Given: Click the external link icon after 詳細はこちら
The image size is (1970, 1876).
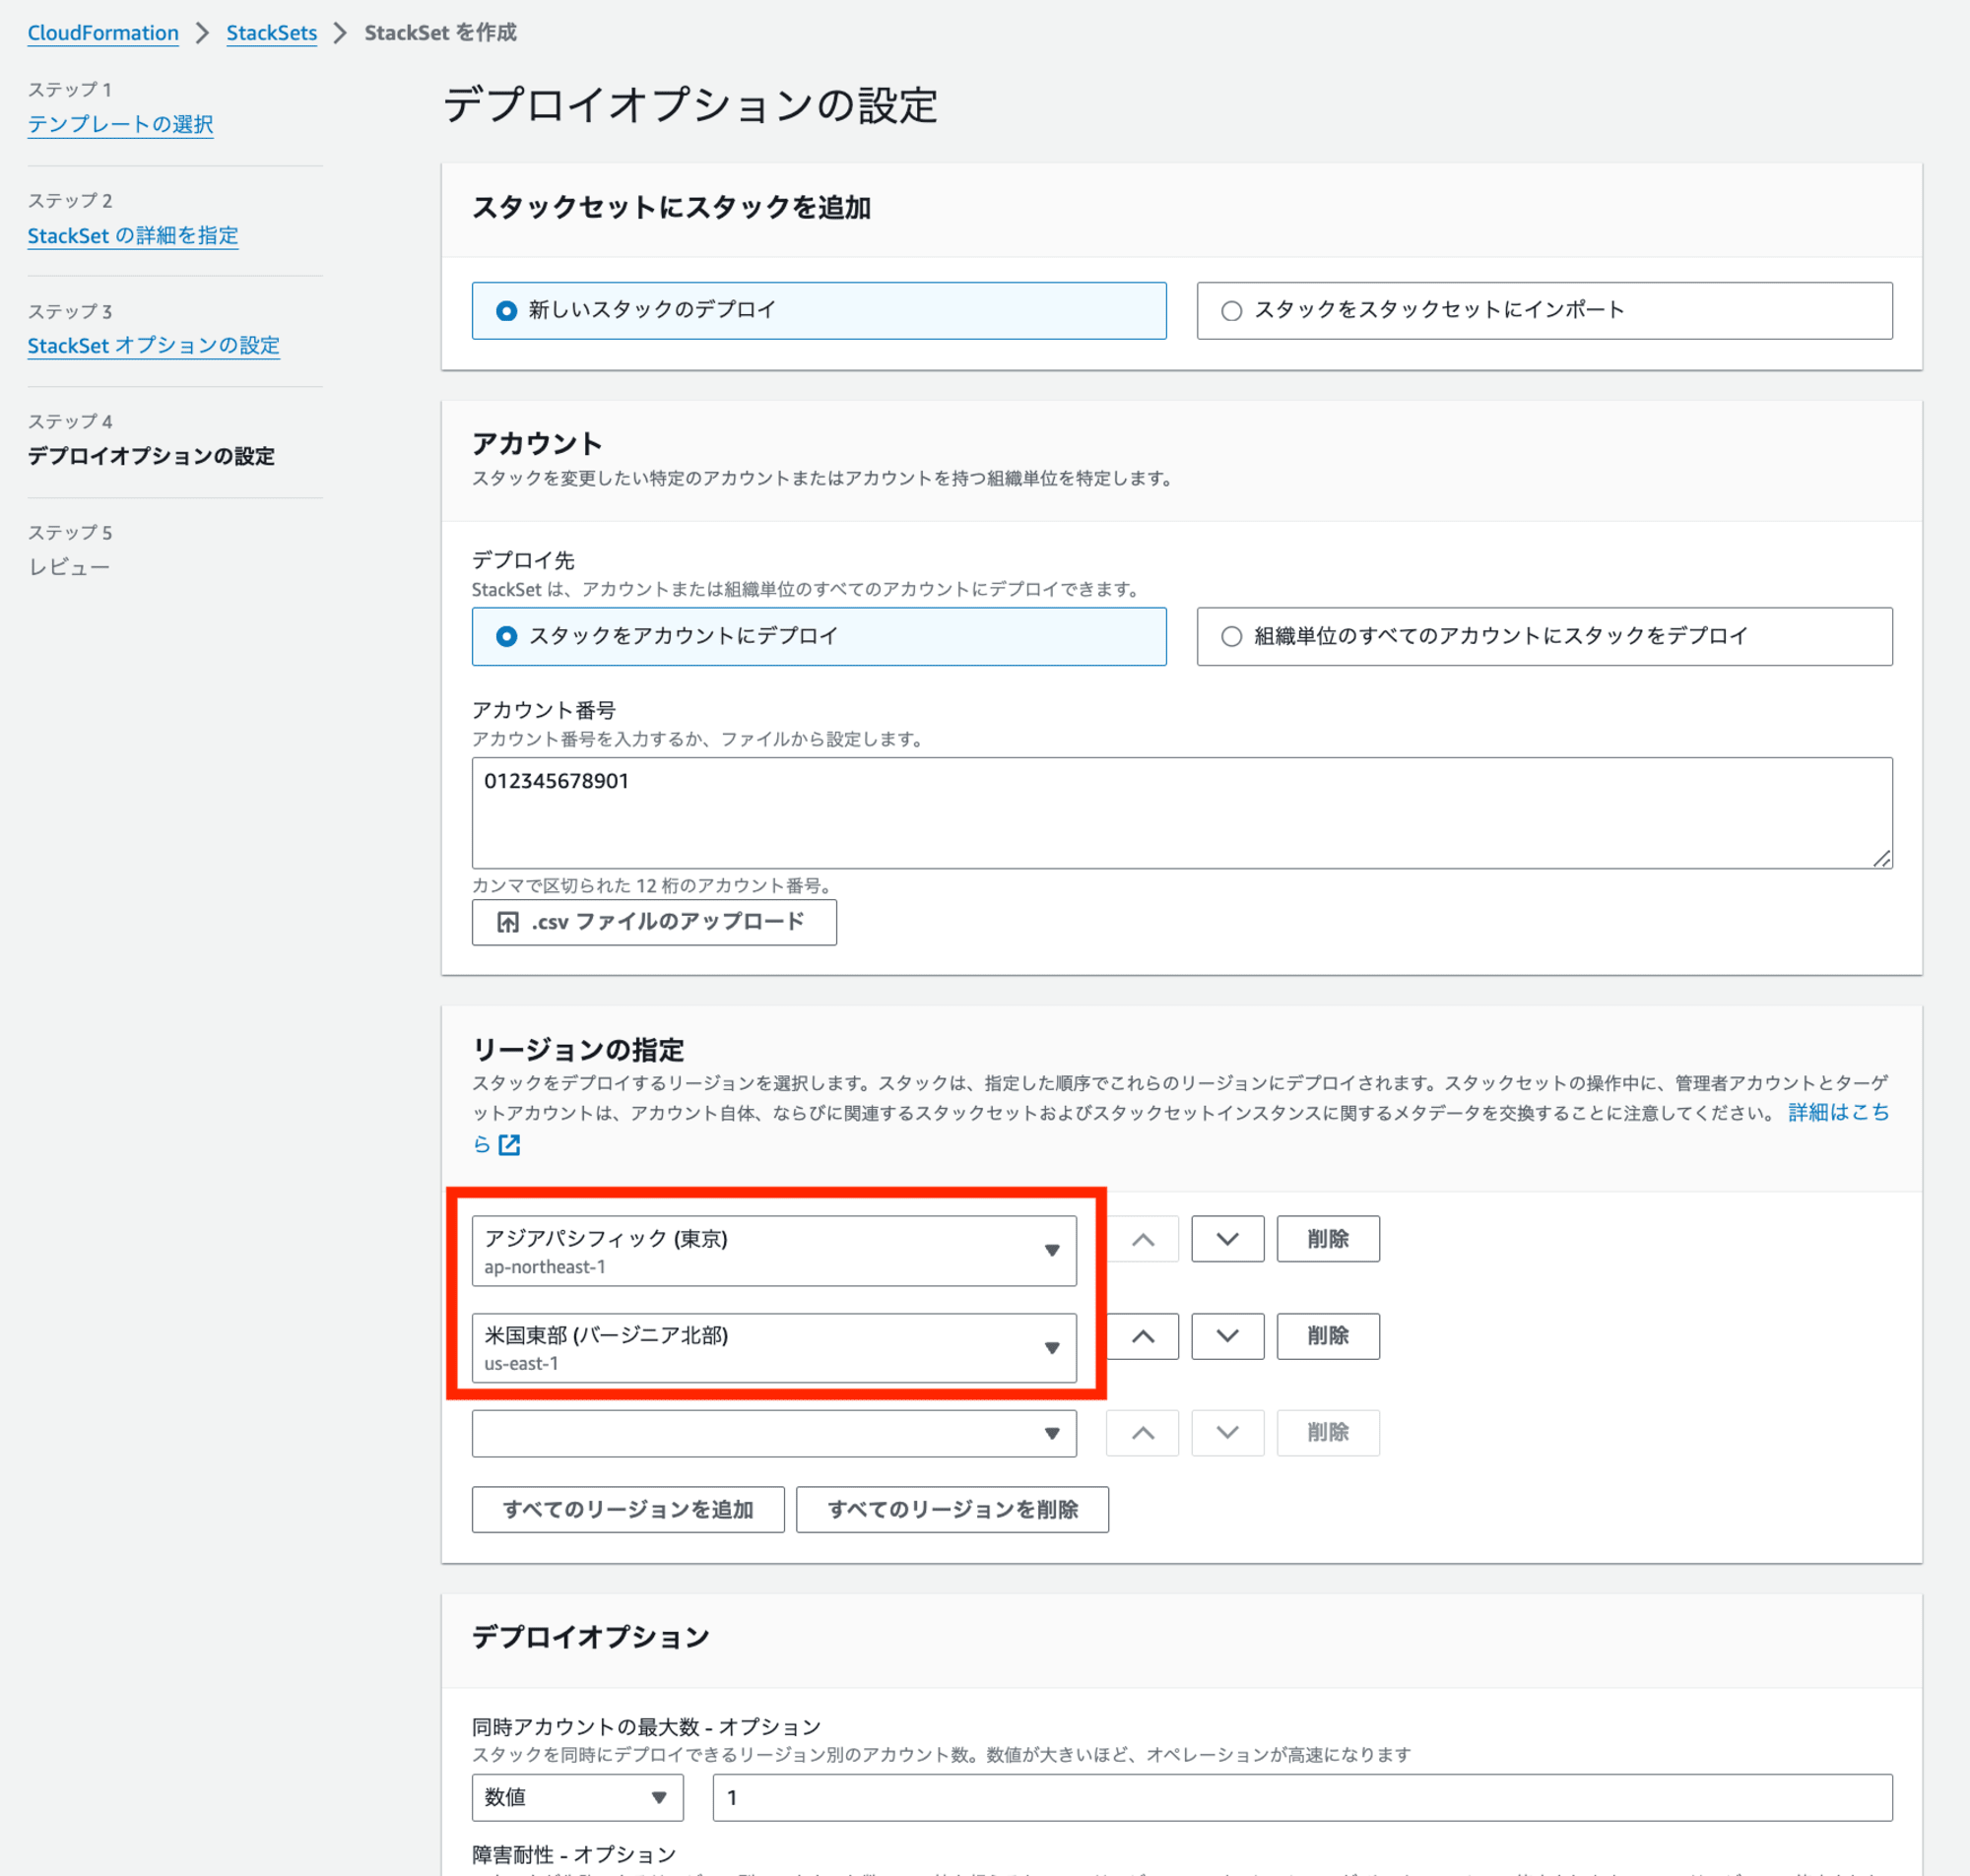Looking at the screenshot, I should coord(509,1144).
